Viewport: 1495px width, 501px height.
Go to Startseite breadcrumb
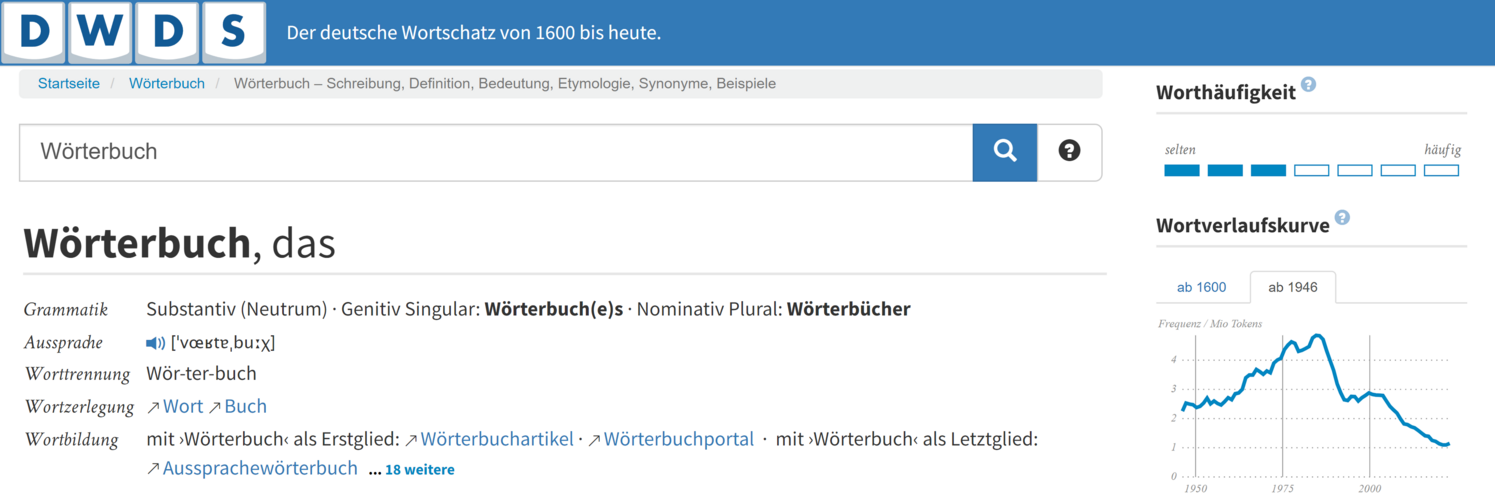pyautogui.click(x=69, y=84)
